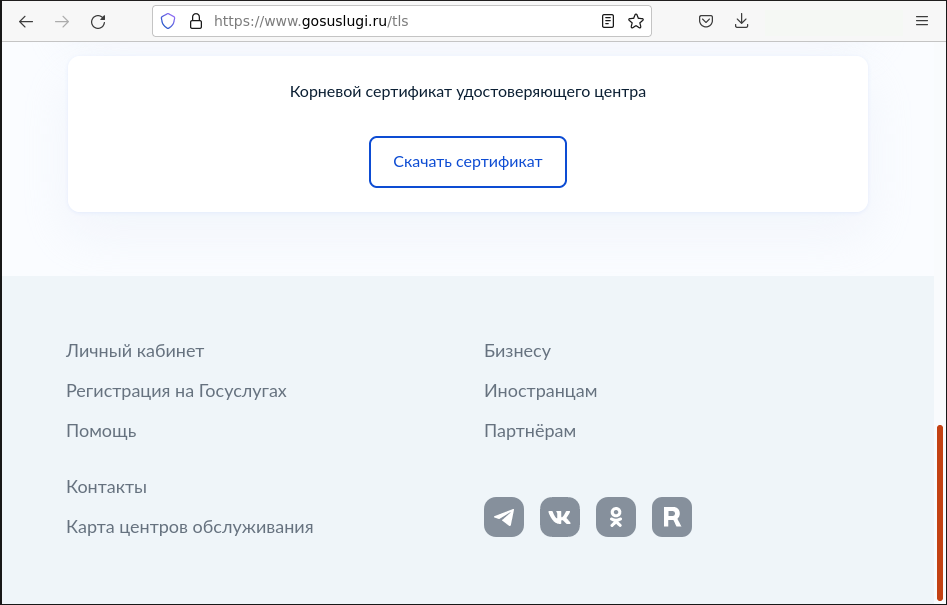This screenshot has height=605, width=947.
Task: Open the Бизнесу footer link
Action: click(x=518, y=351)
